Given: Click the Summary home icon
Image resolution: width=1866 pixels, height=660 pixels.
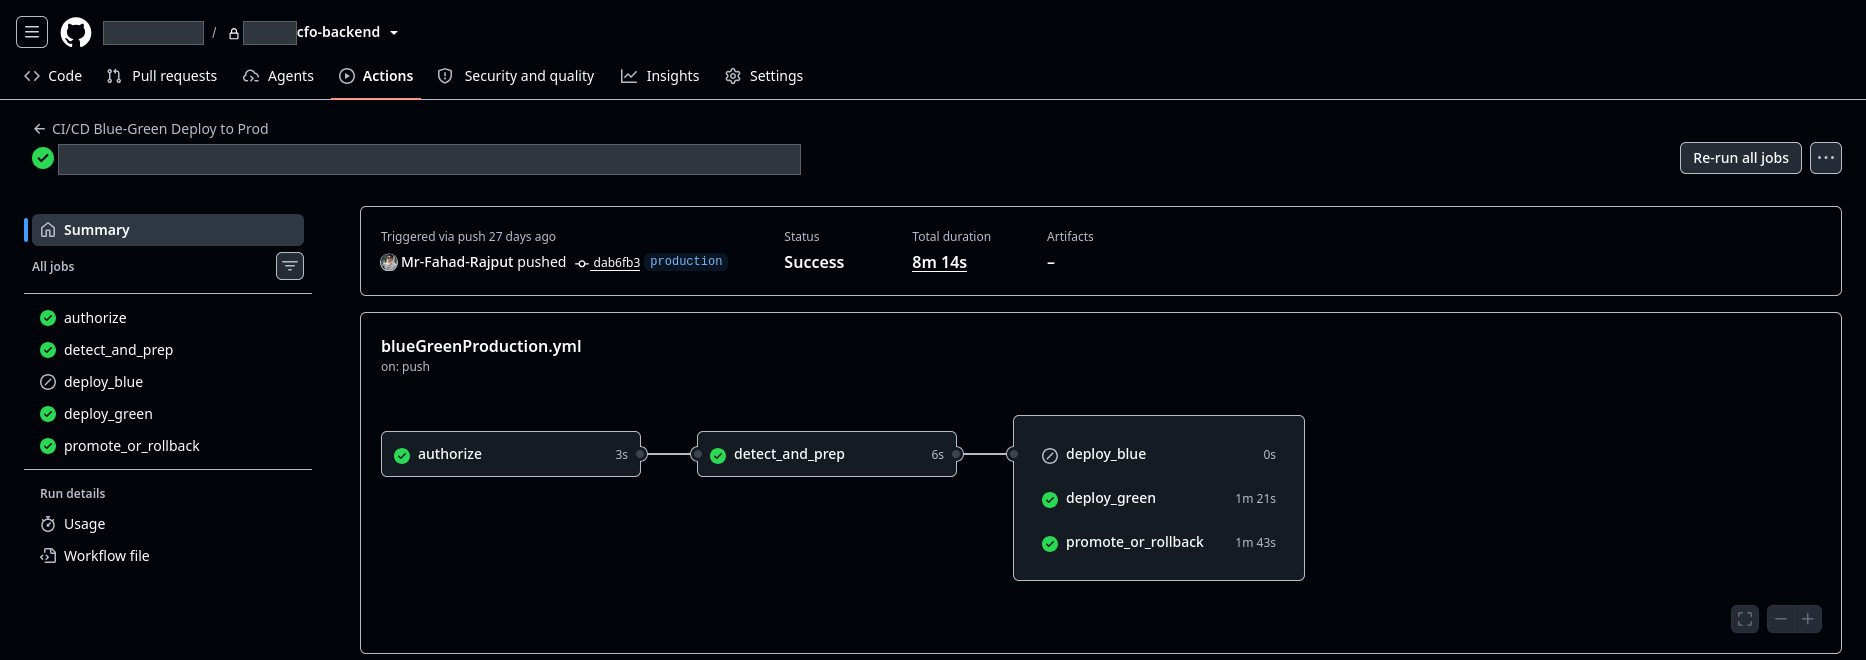Looking at the screenshot, I should tap(48, 230).
